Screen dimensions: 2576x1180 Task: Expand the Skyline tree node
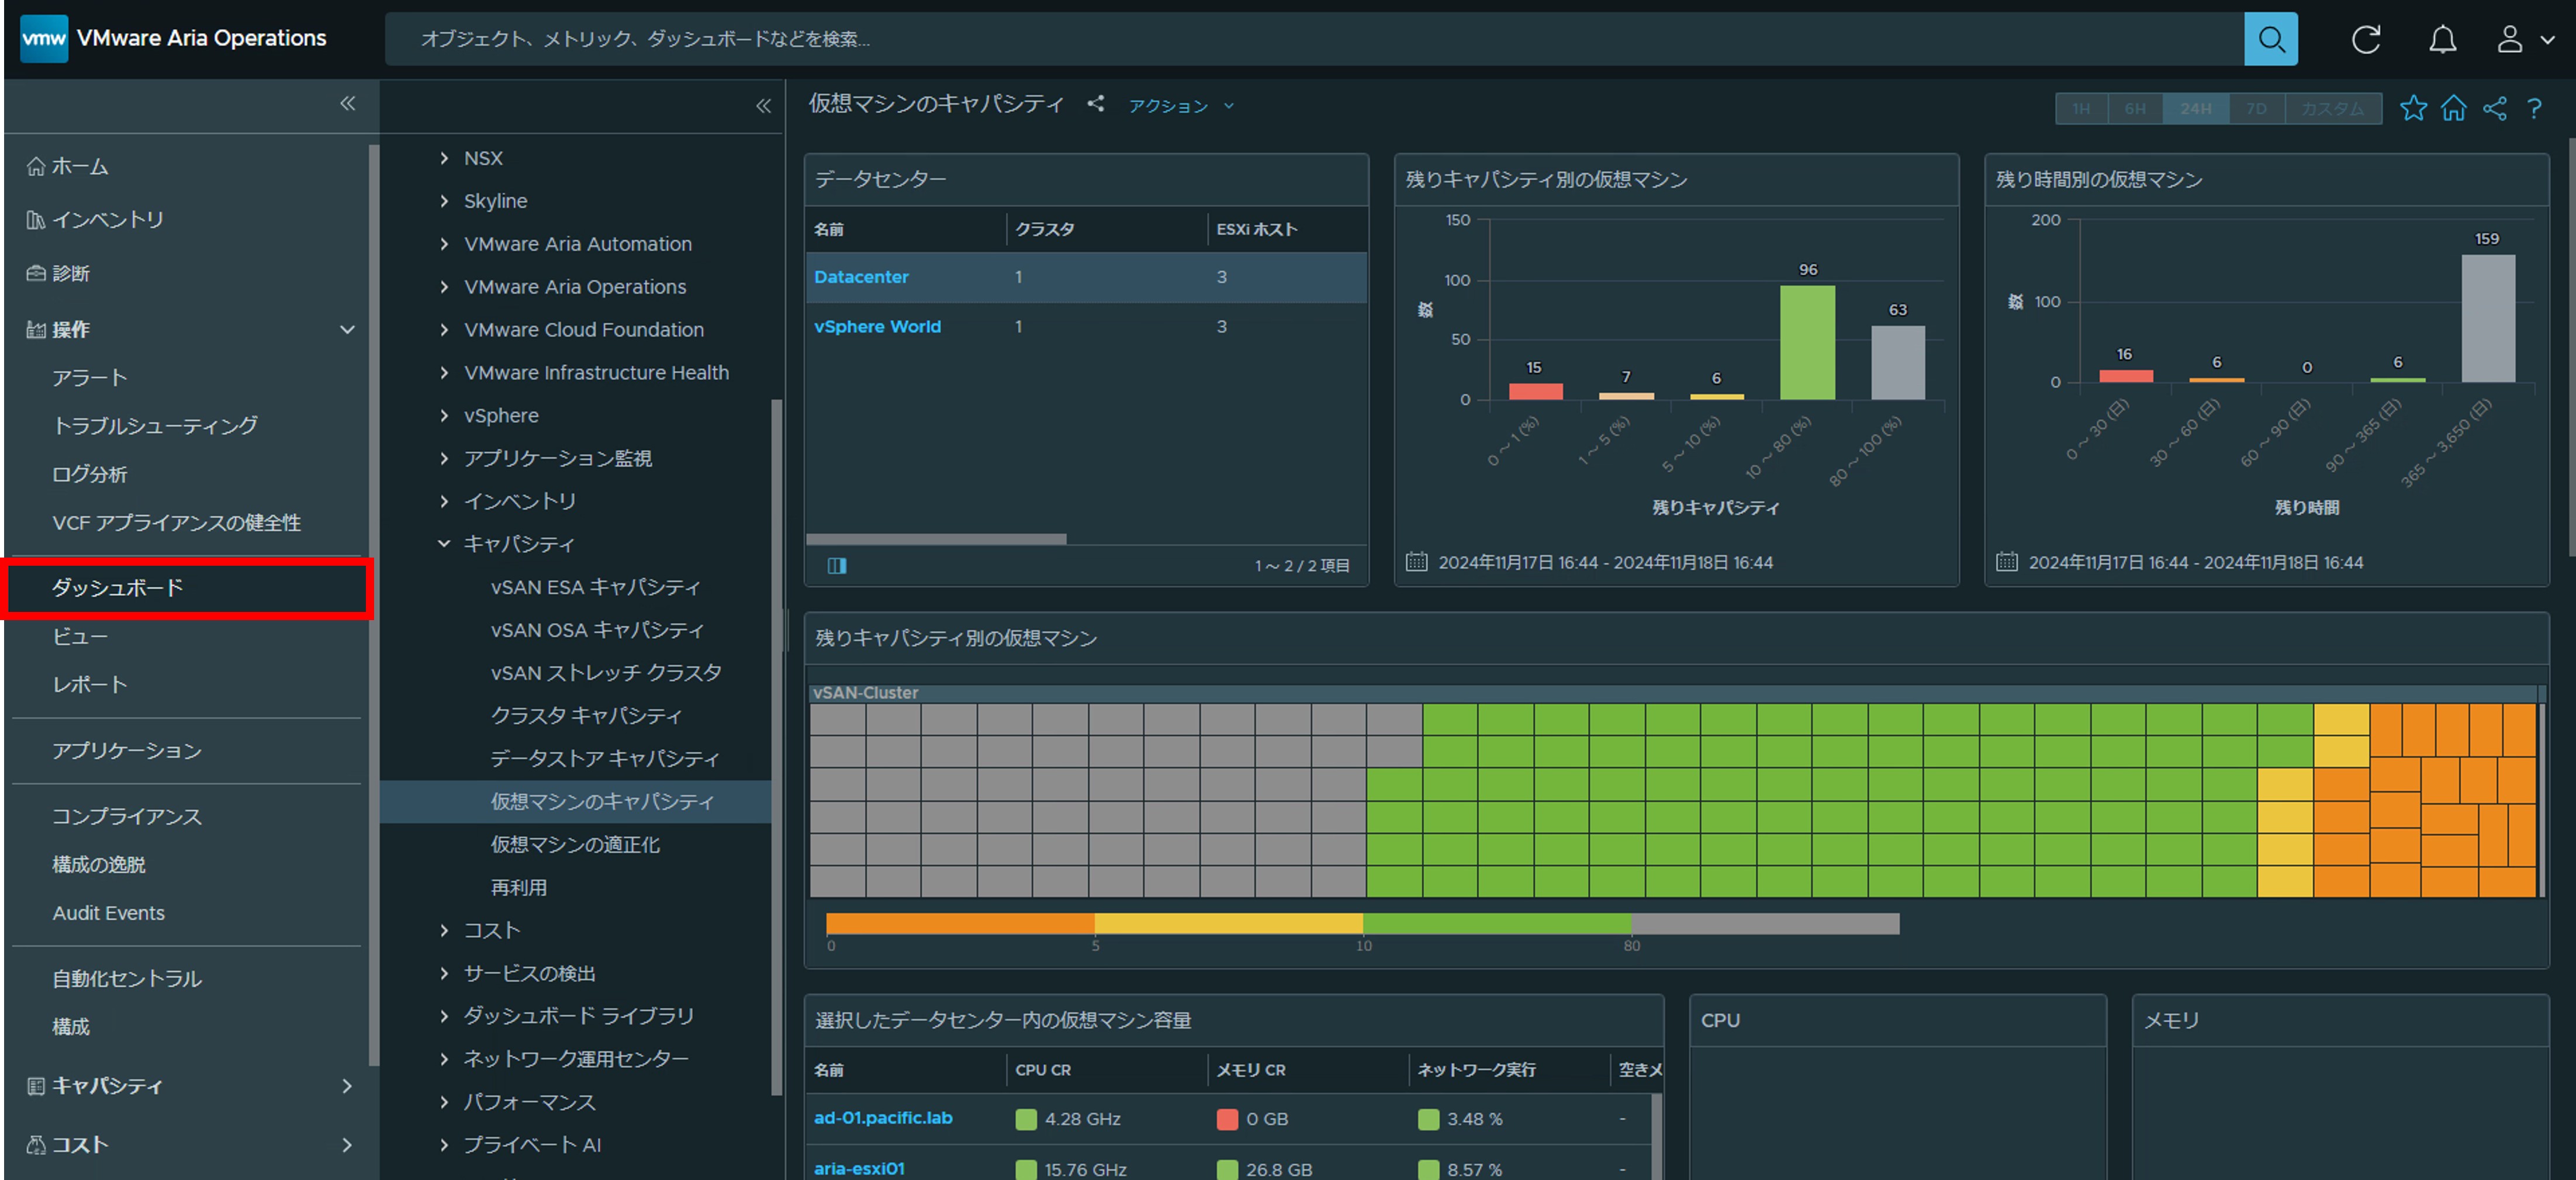point(444,201)
